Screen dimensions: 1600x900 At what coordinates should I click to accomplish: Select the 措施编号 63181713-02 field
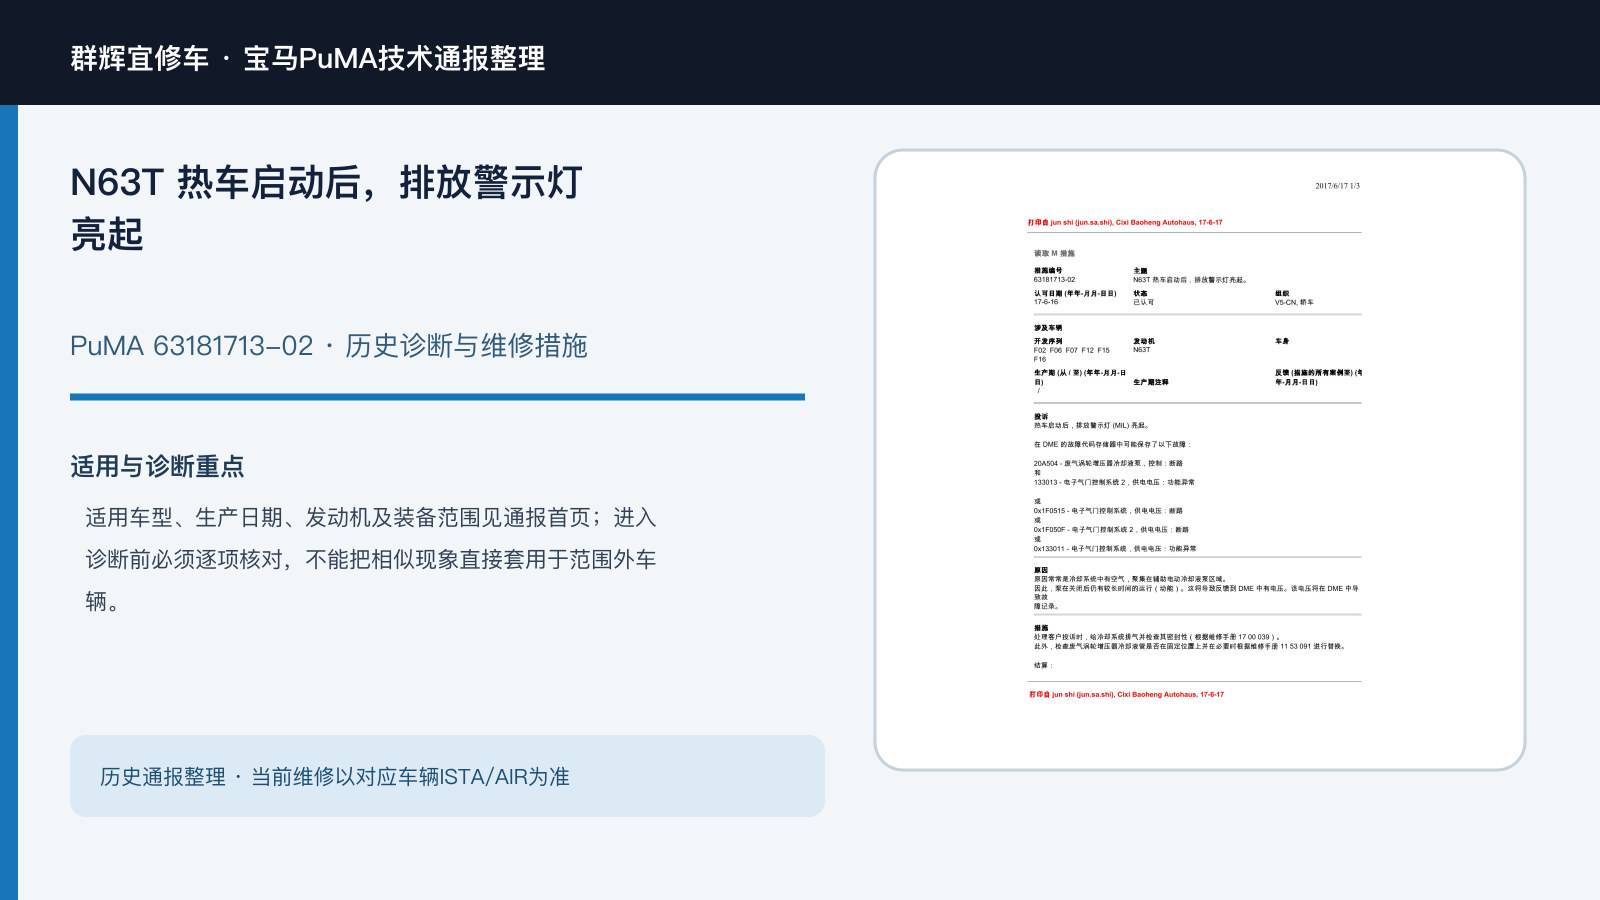(x=1055, y=276)
